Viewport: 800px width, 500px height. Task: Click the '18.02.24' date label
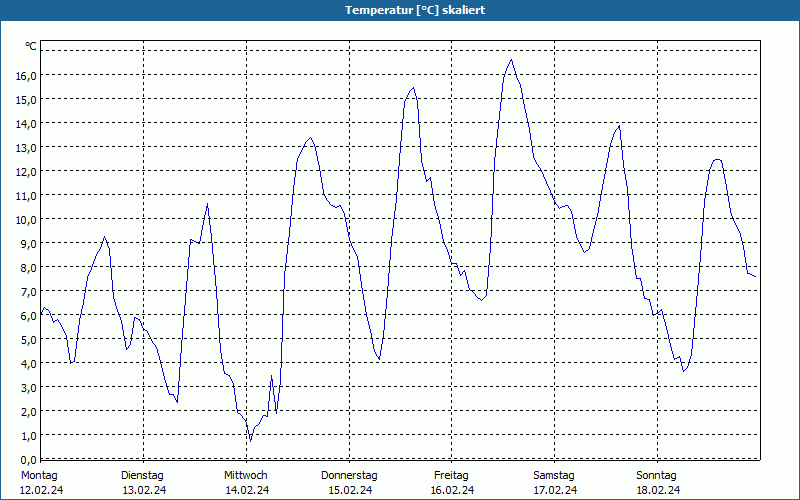pyautogui.click(x=658, y=490)
